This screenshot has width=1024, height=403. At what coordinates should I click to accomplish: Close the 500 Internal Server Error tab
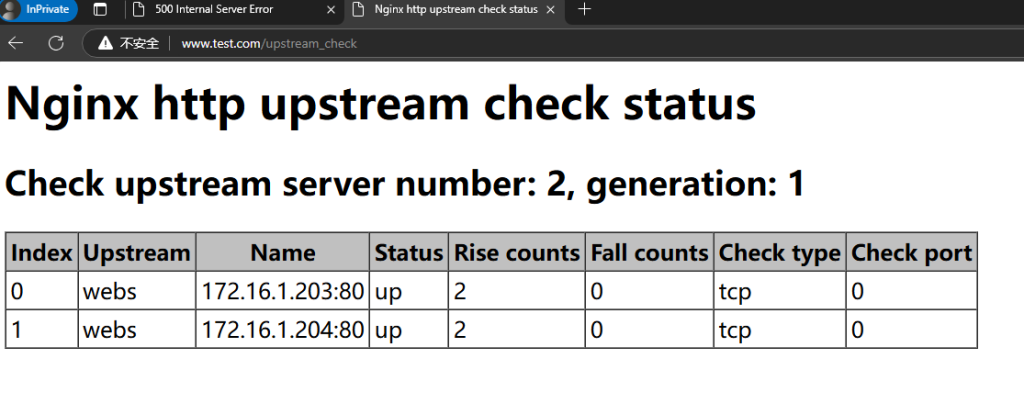[331, 10]
